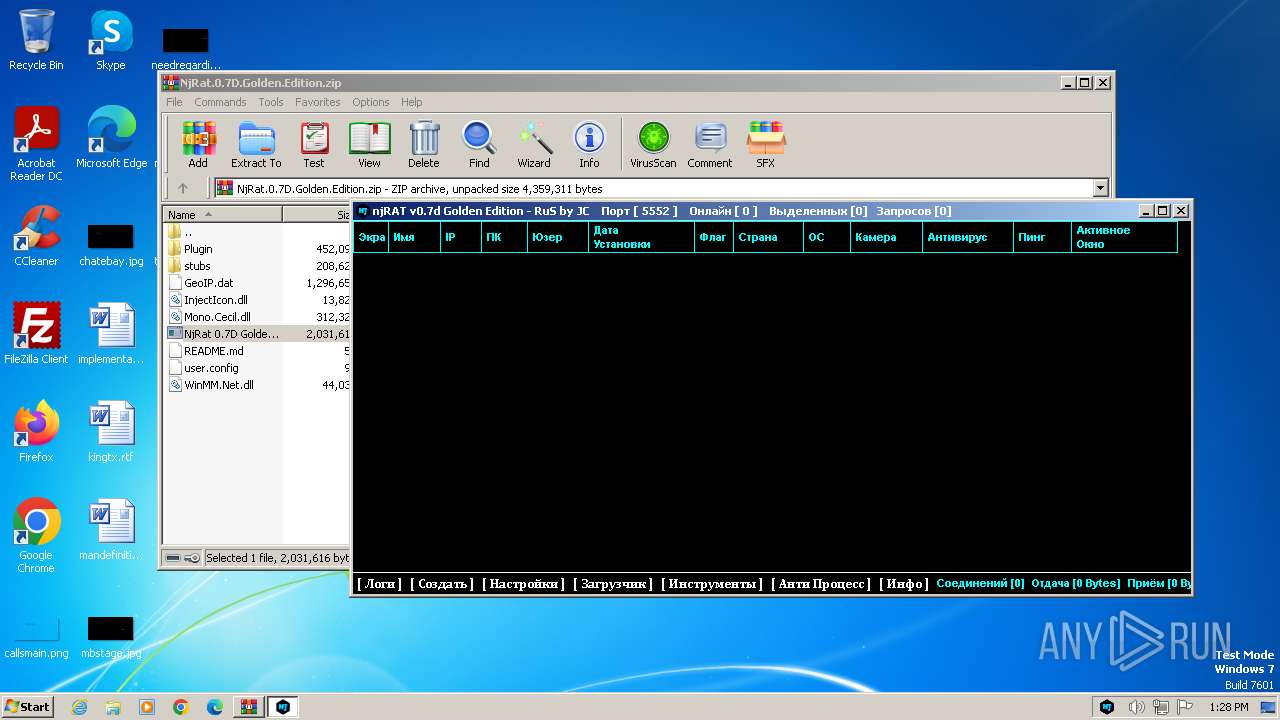The height and width of the screenshot is (720, 1280).
Task: Open Firefox desktop shortcut
Action: click(36, 432)
